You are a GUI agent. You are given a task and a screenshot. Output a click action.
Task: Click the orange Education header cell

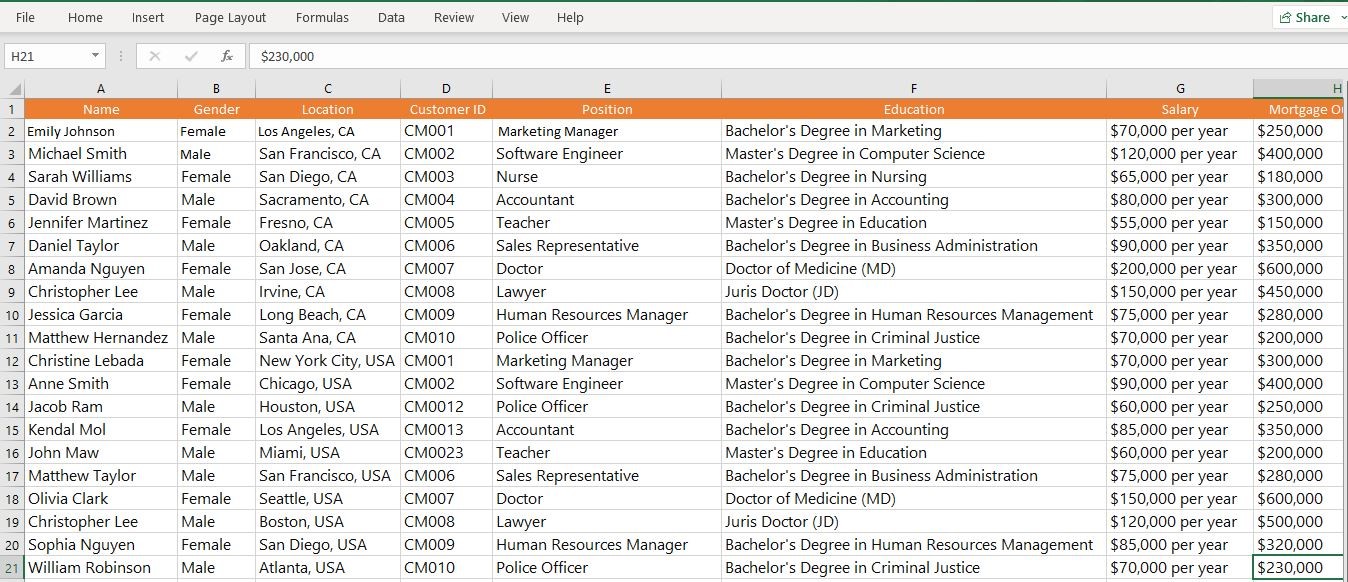tap(913, 109)
